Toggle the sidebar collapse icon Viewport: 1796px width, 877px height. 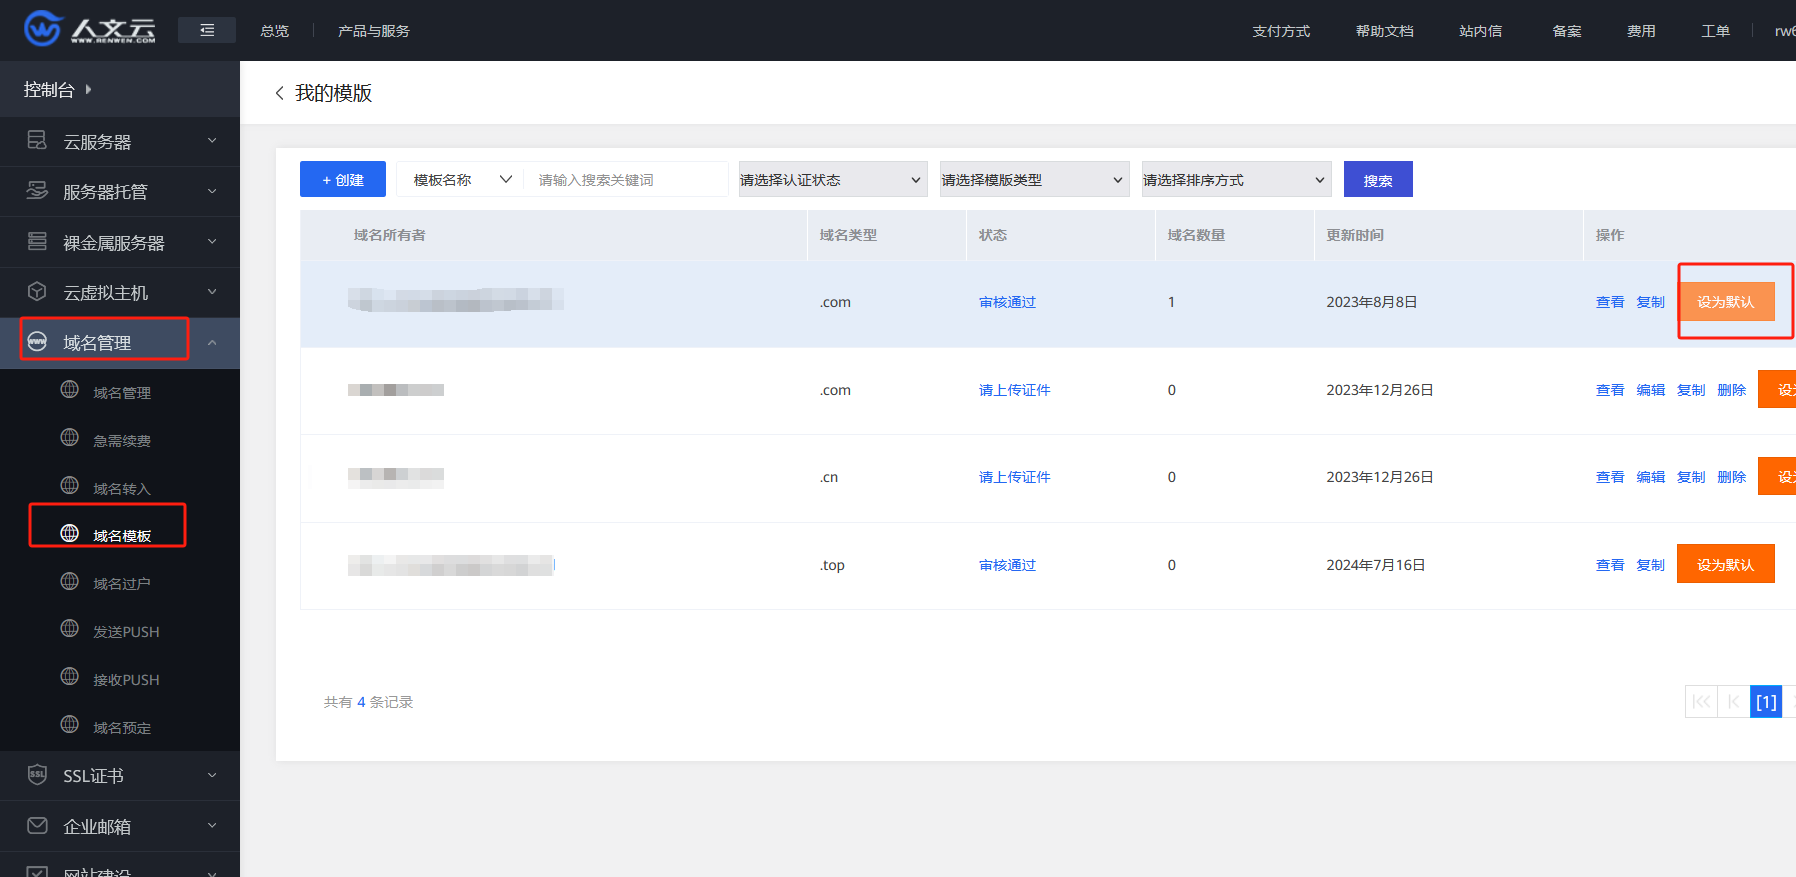[x=207, y=30]
